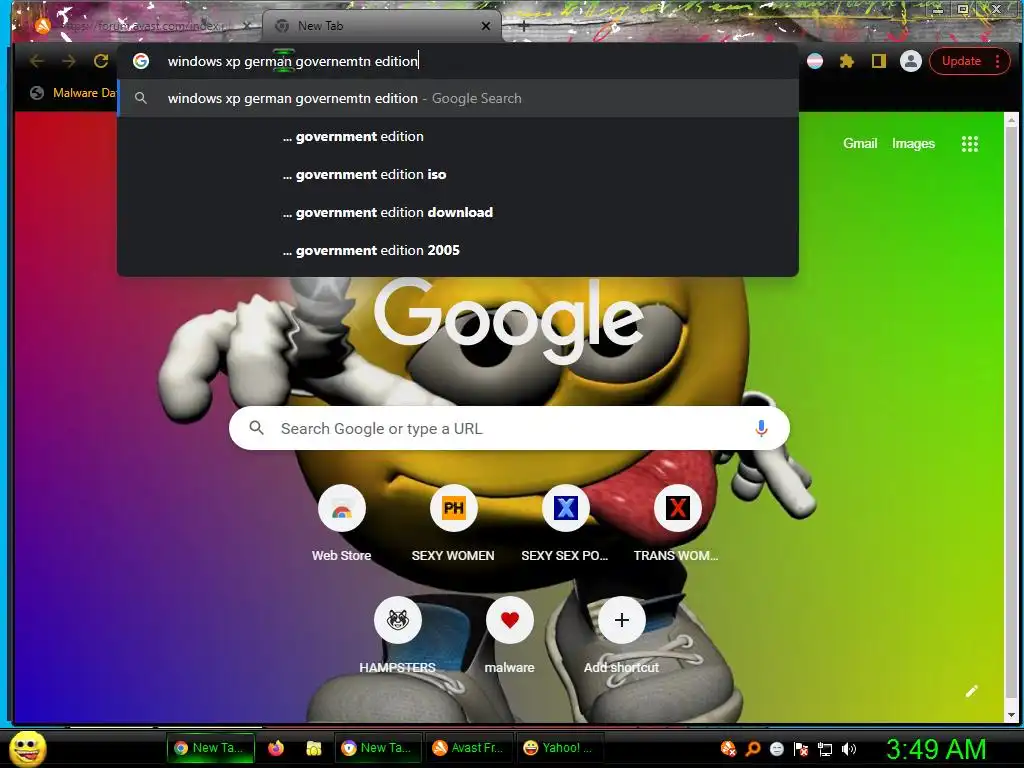The width and height of the screenshot is (1024, 768).
Task: Choose the 'government edition 2005' suggestion
Action: (x=458, y=250)
